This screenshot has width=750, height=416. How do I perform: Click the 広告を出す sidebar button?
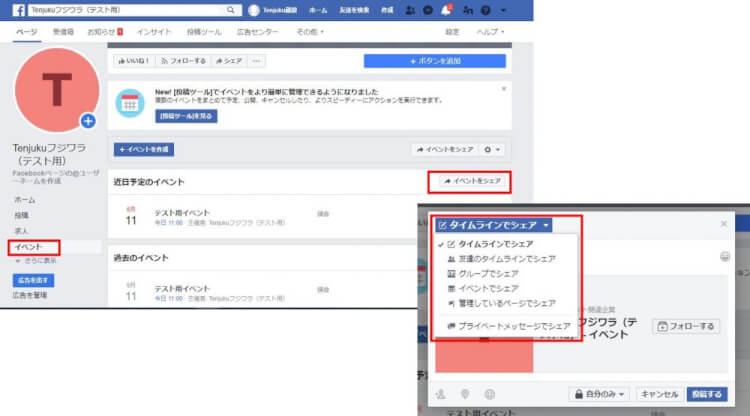click(x=33, y=280)
